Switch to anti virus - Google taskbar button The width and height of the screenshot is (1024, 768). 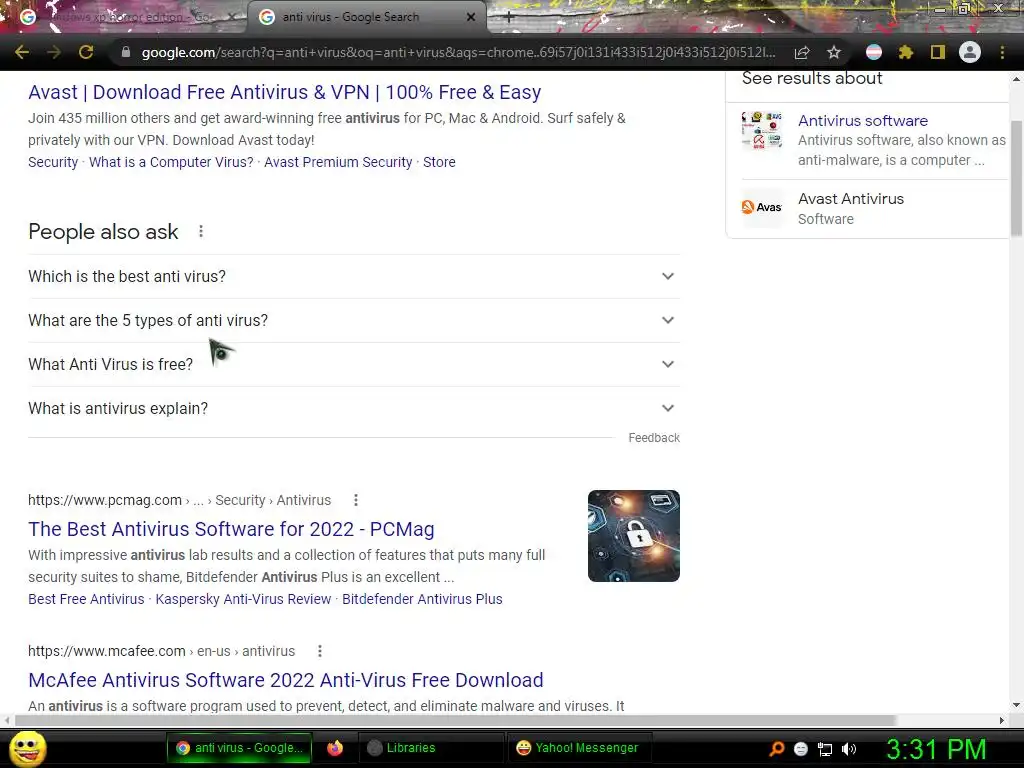point(240,748)
